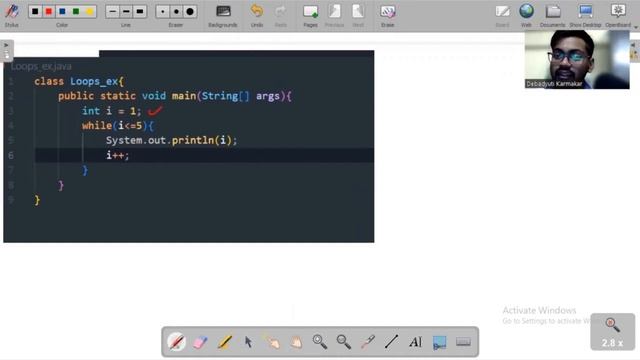The height and width of the screenshot is (360, 640).
Task: Open the Backgrounds chooser
Action: point(223,15)
